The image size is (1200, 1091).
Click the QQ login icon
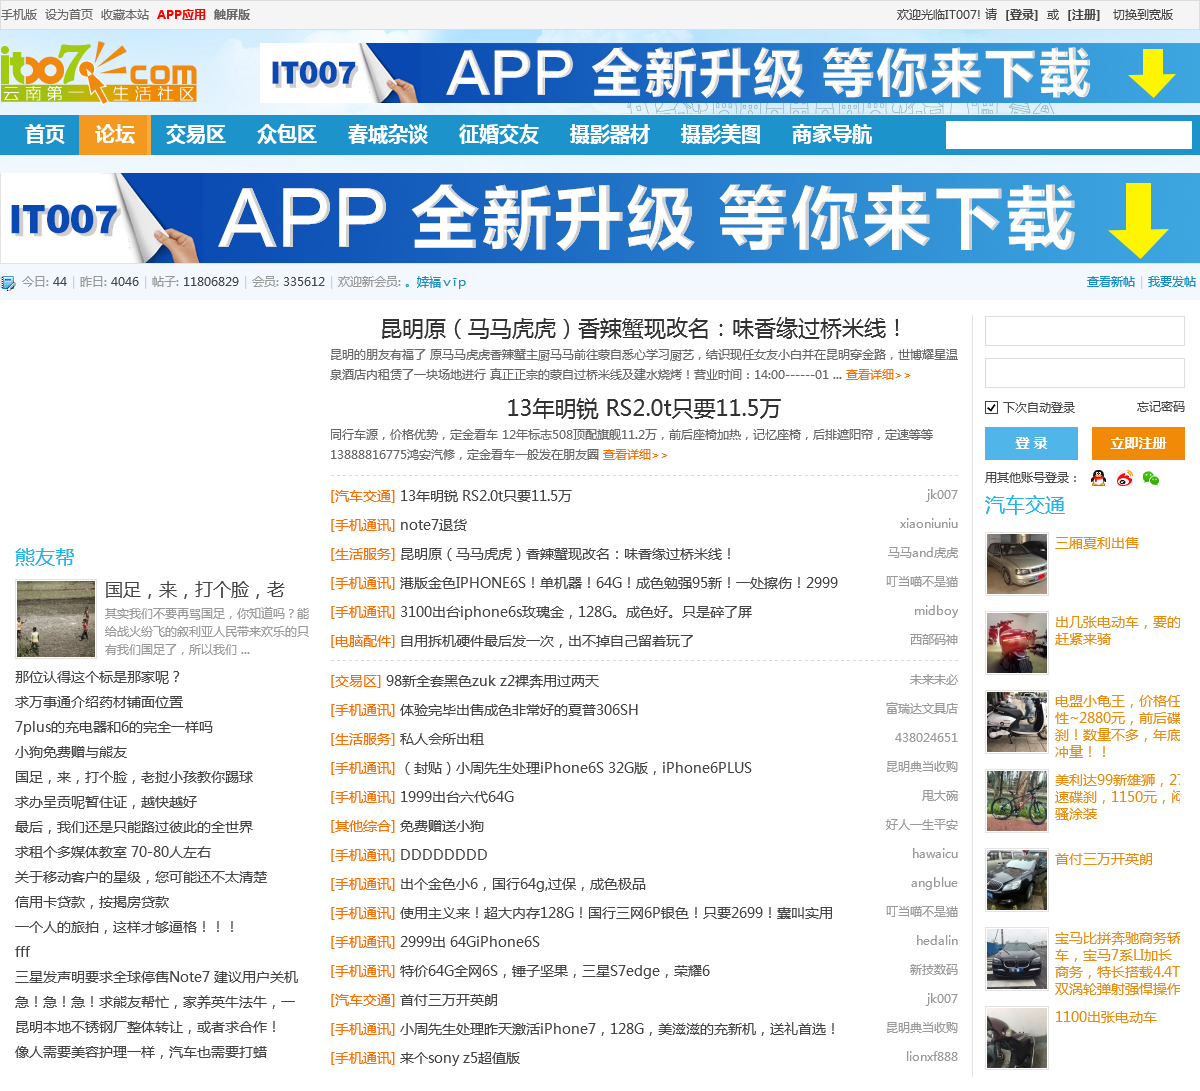(x=1098, y=478)
